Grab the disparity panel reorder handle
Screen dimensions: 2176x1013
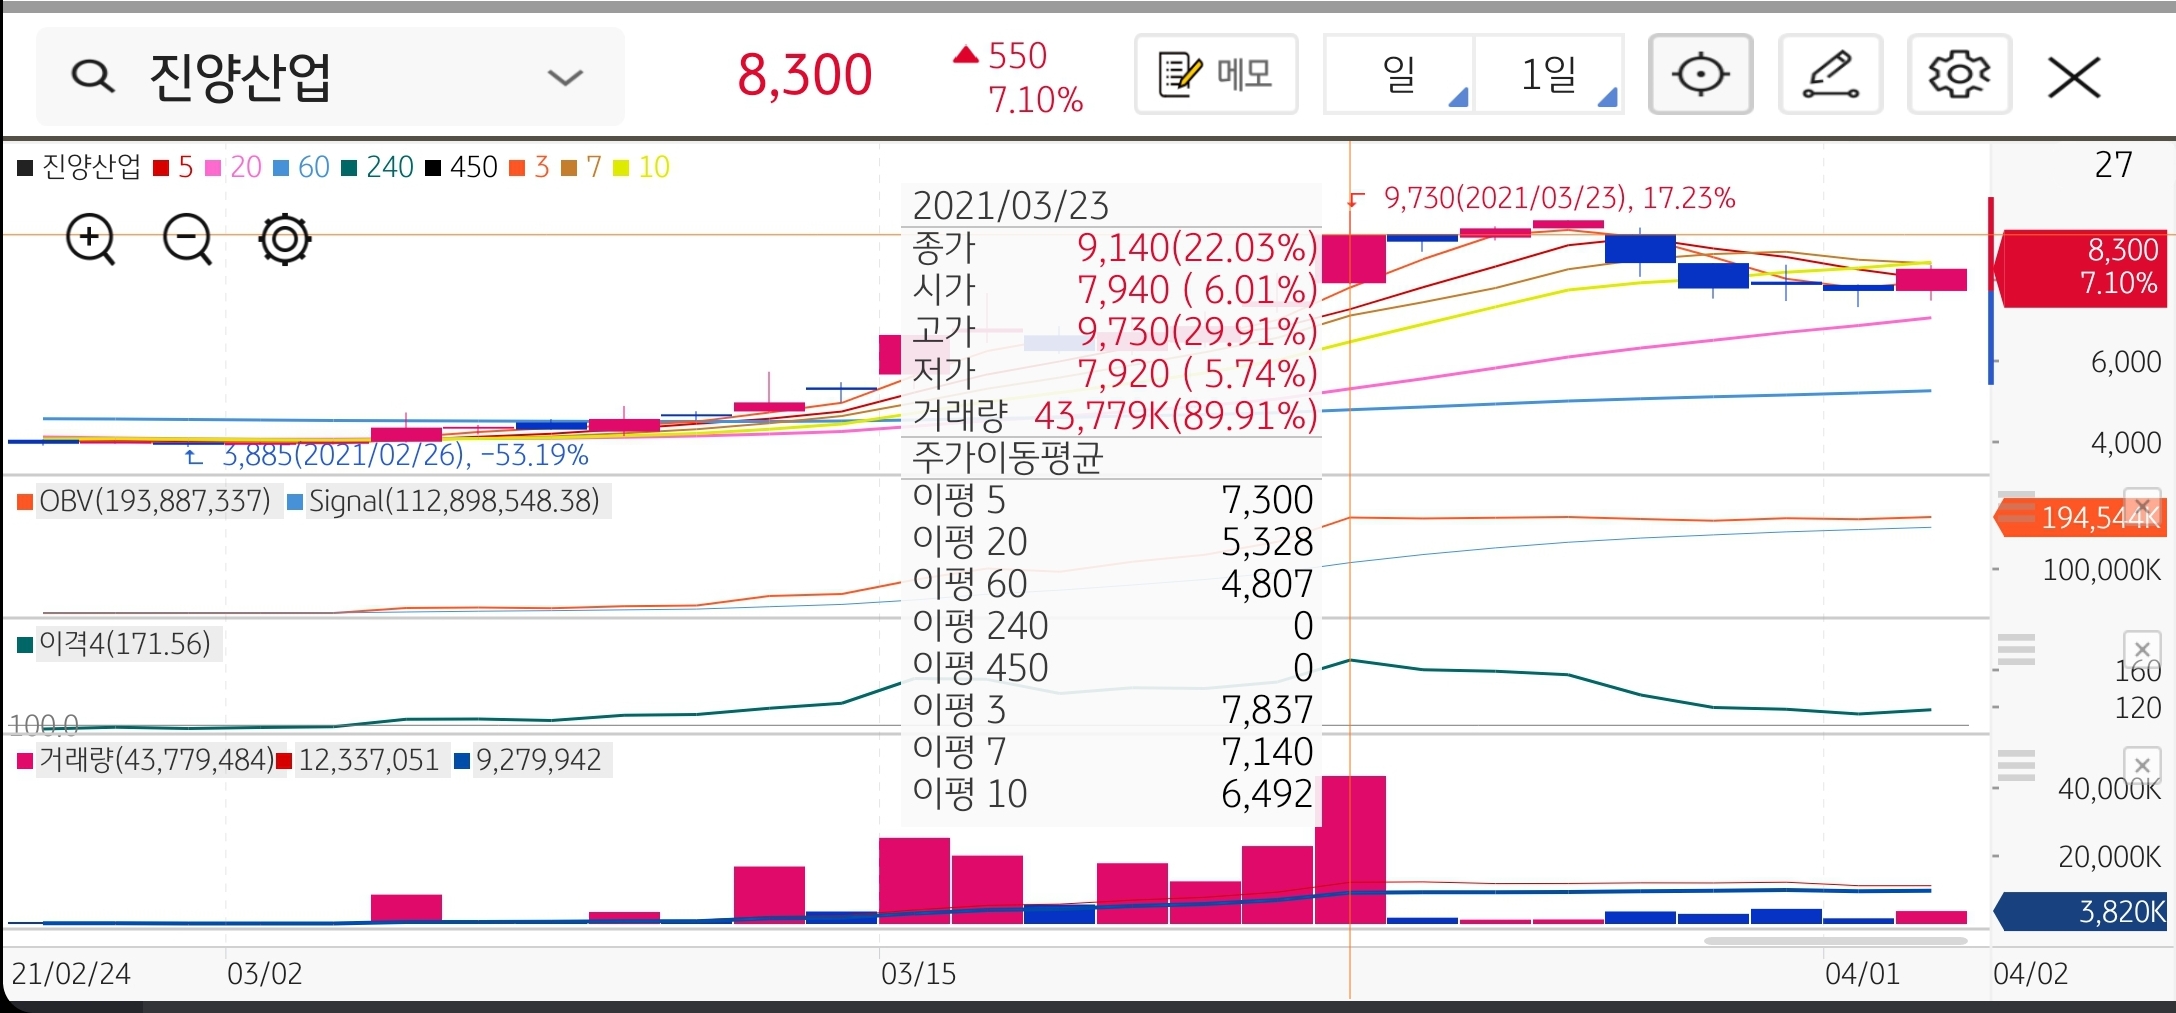coord(2016,650)
